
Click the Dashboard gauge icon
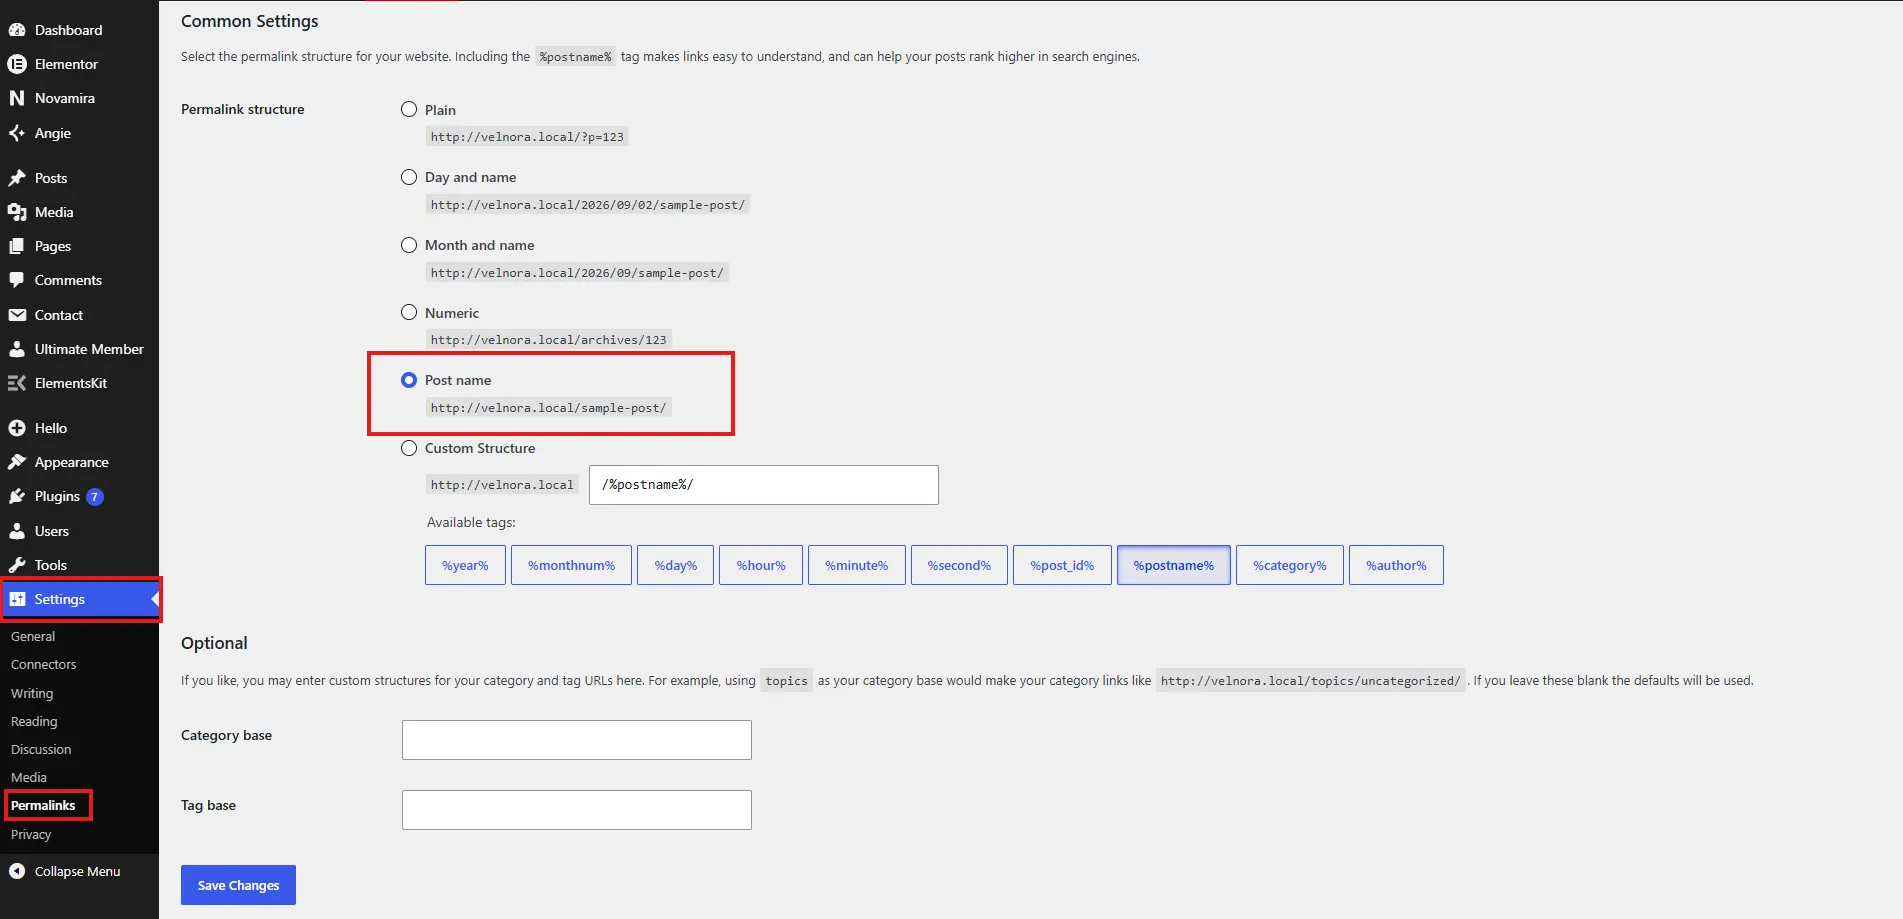[17, 30]
